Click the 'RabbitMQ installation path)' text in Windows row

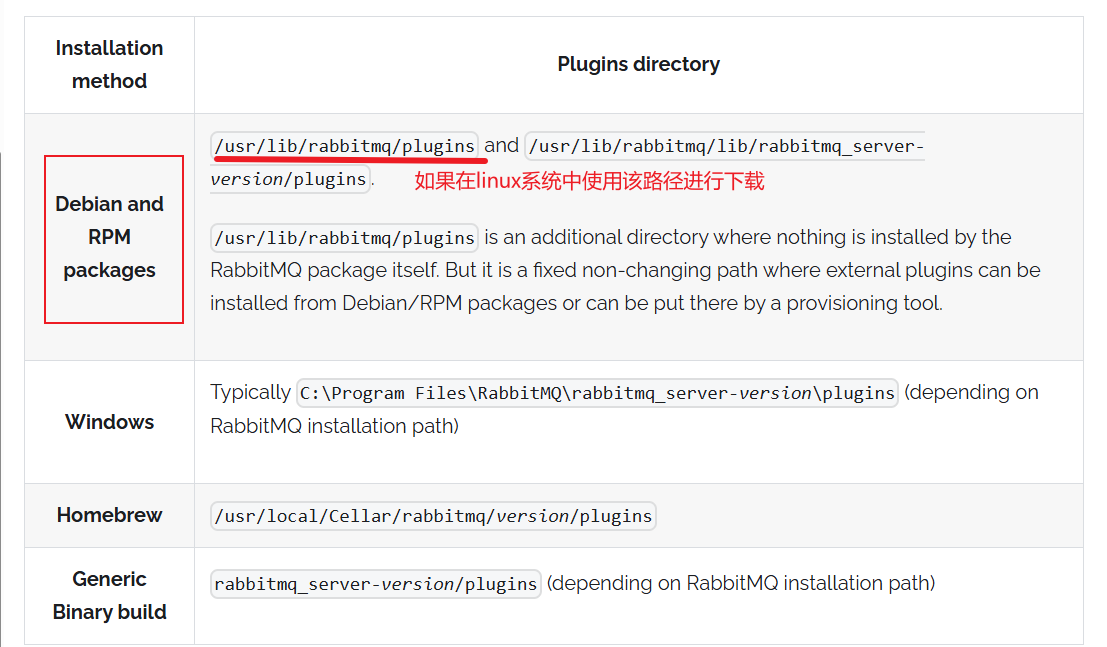click(335, 426)
